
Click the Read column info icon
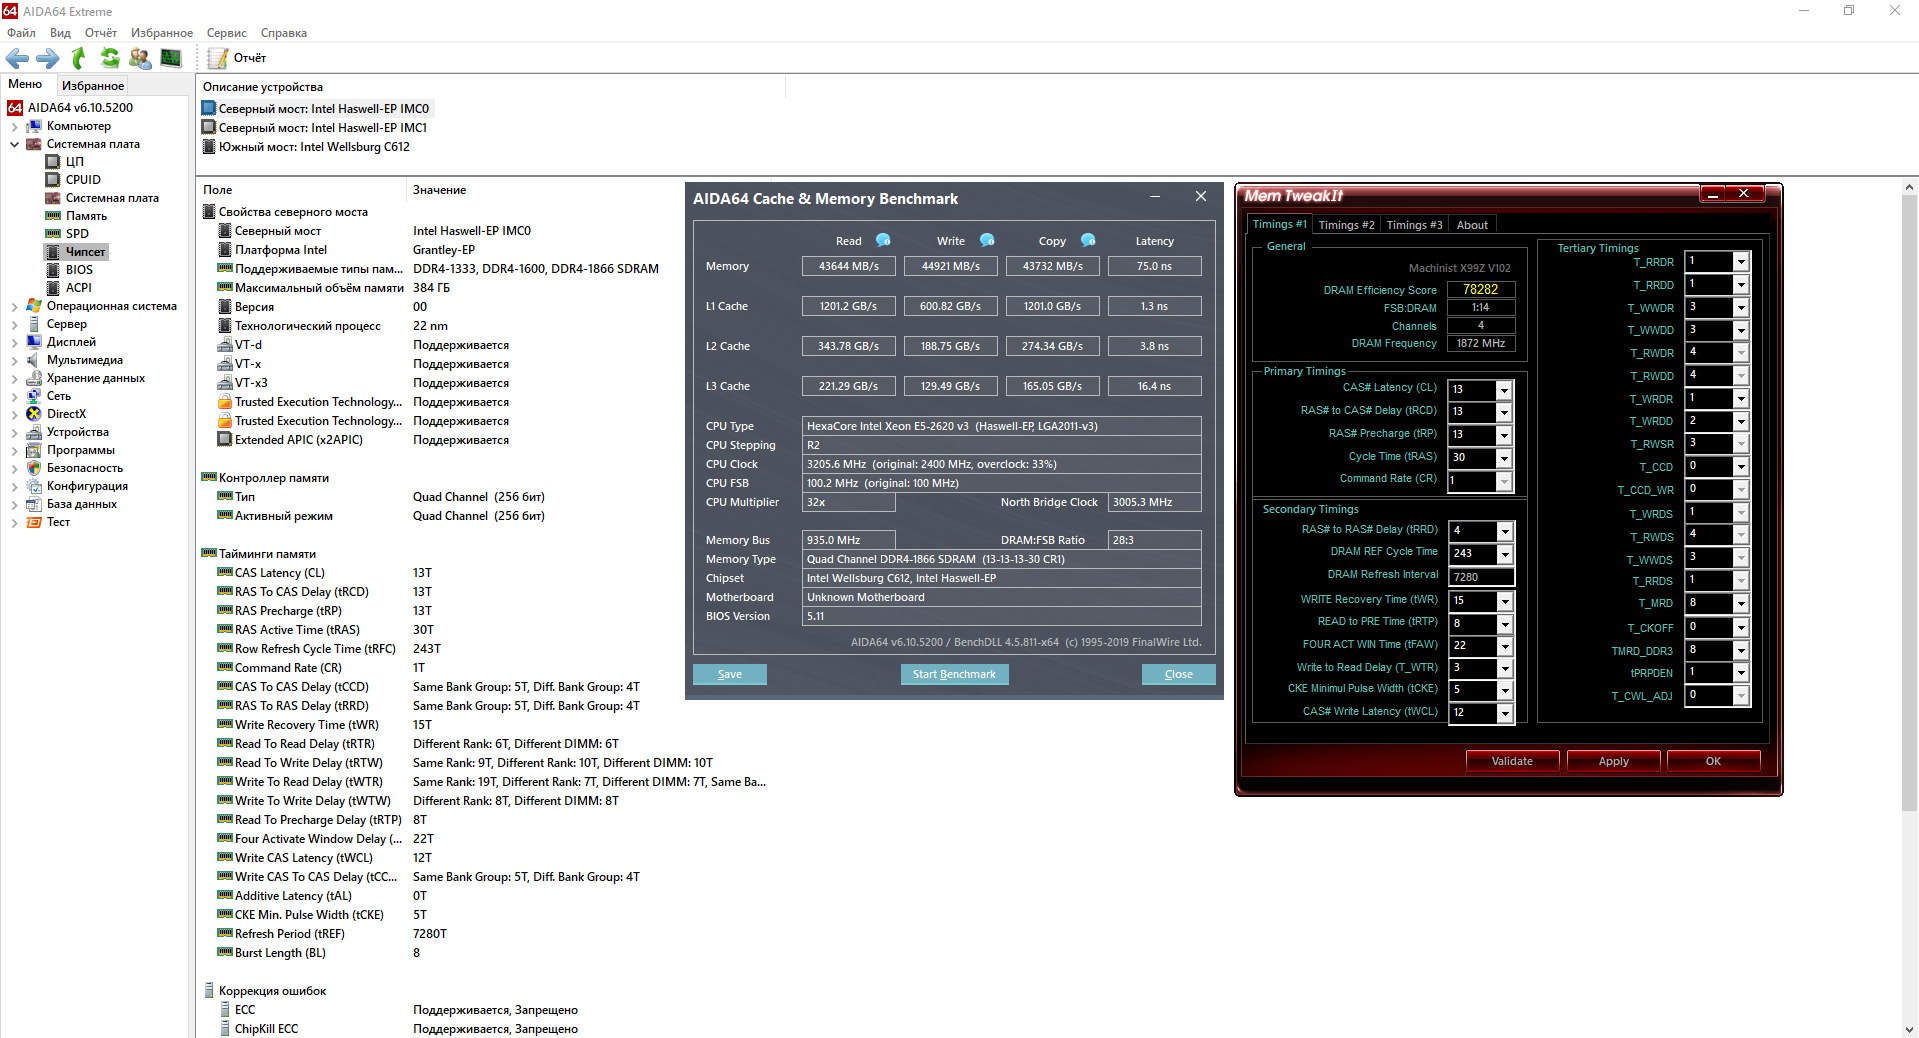(883, 240)
